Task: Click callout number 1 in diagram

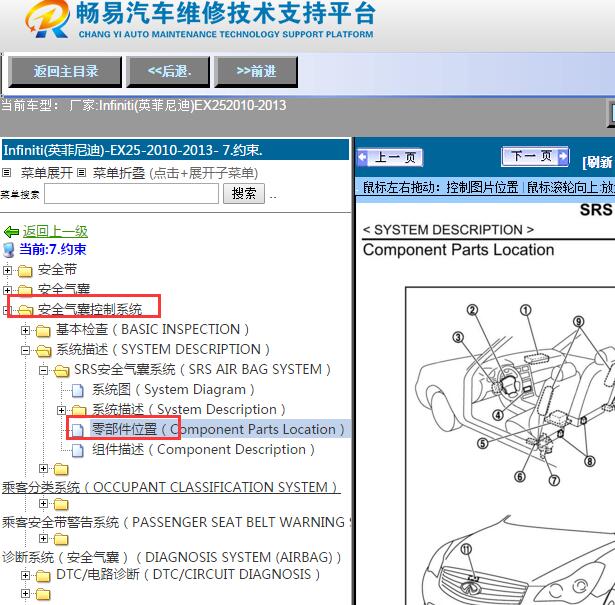Action: pyautogui.click(x=526, y=310)
